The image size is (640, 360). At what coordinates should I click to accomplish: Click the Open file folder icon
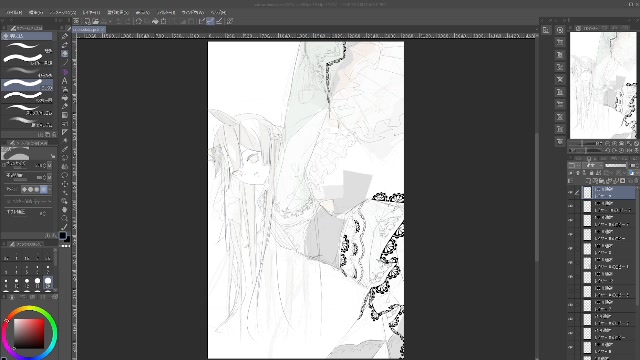click(96, 21)
